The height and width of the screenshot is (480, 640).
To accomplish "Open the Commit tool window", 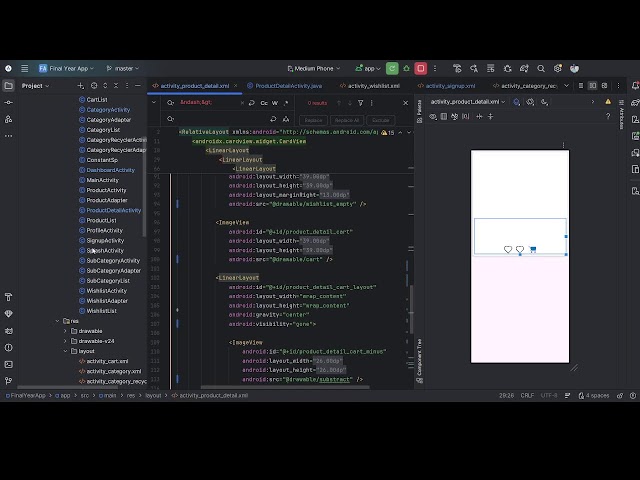I will point(8,102).
